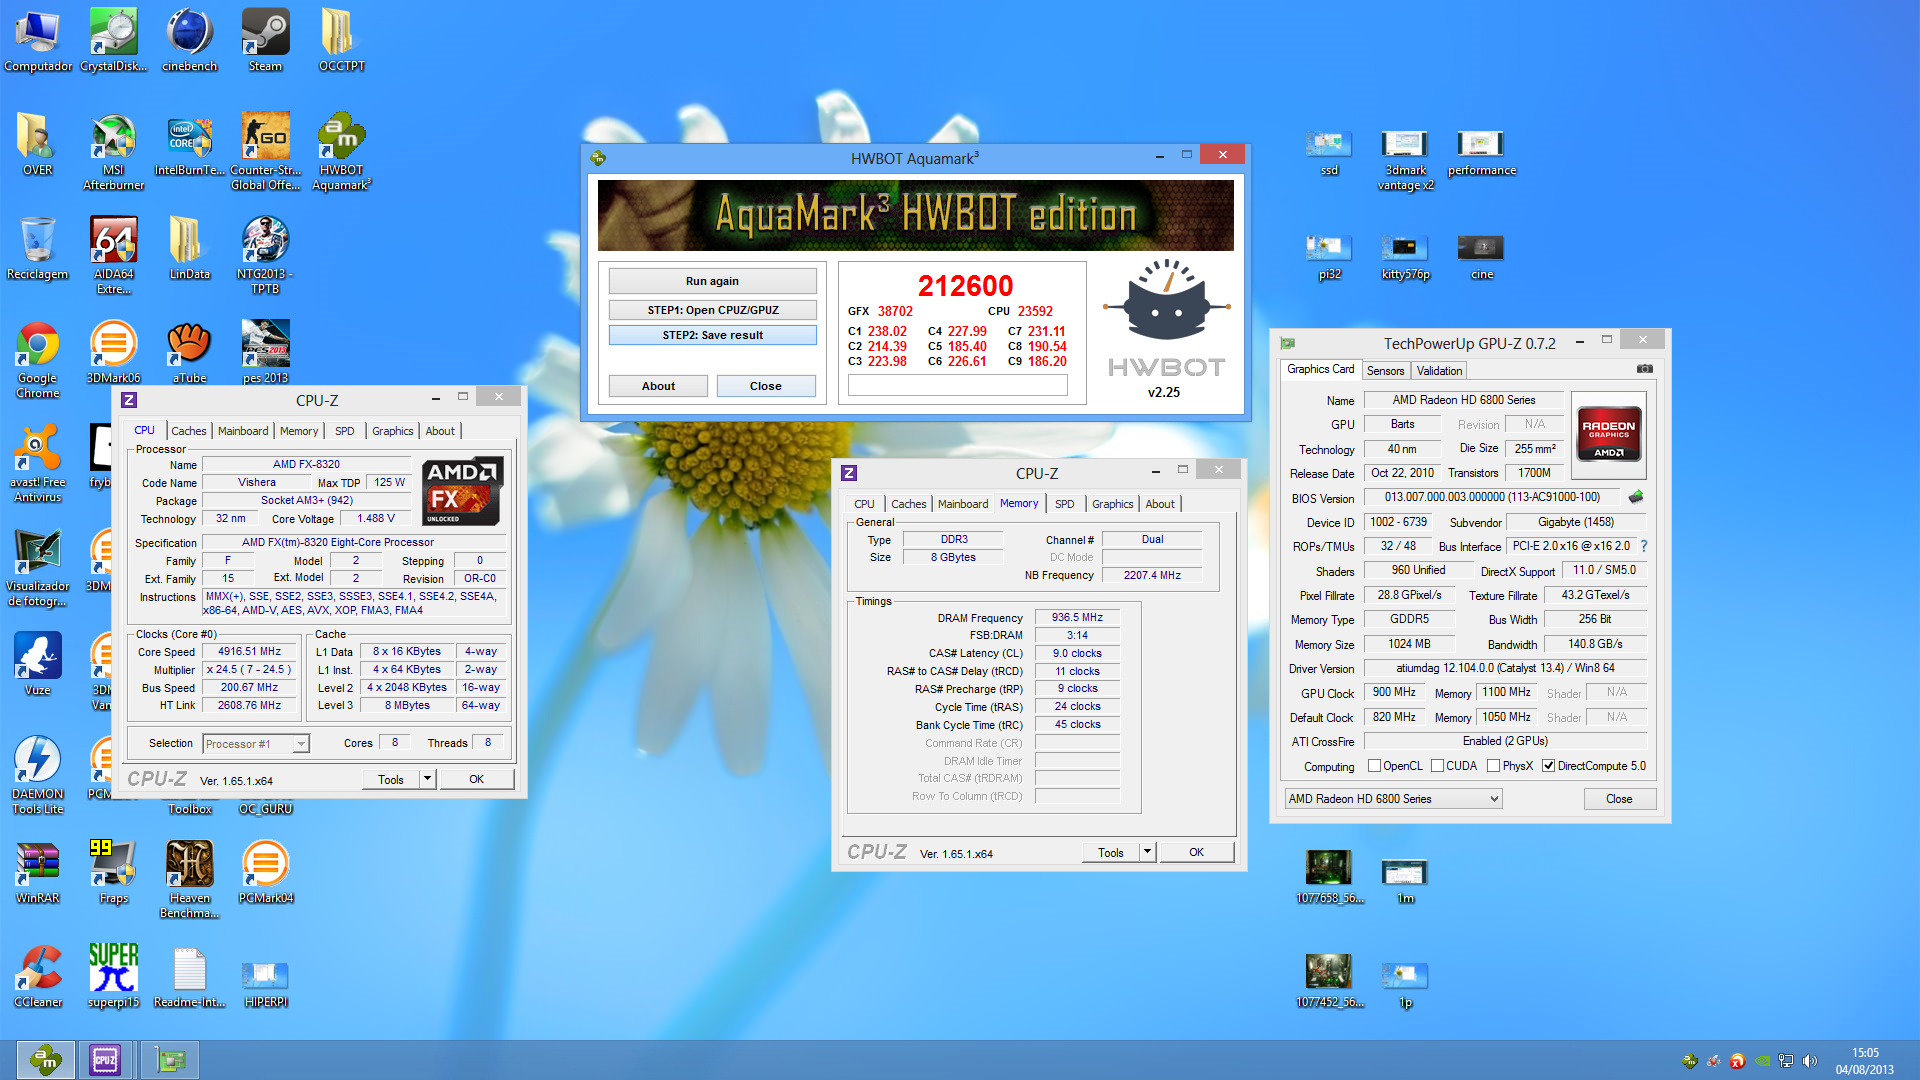Open the 3DMark06 desktop icon
1920x1080 pixels.
click(113, 352)
